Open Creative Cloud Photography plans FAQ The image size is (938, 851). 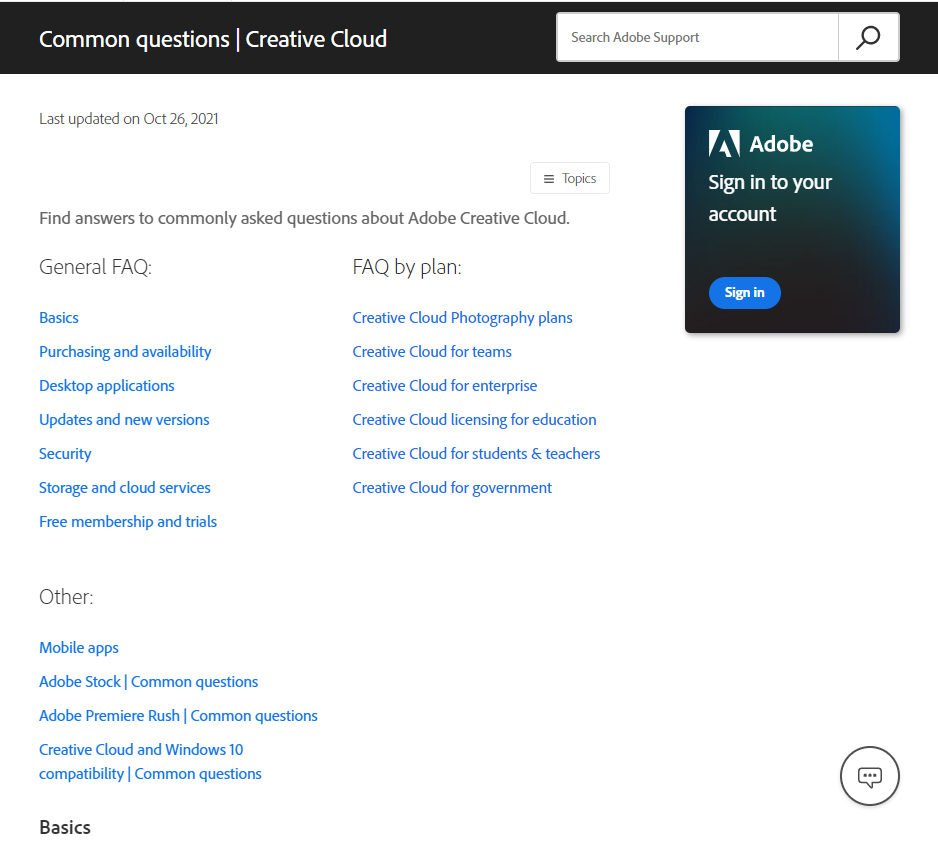tap(462, 318)
